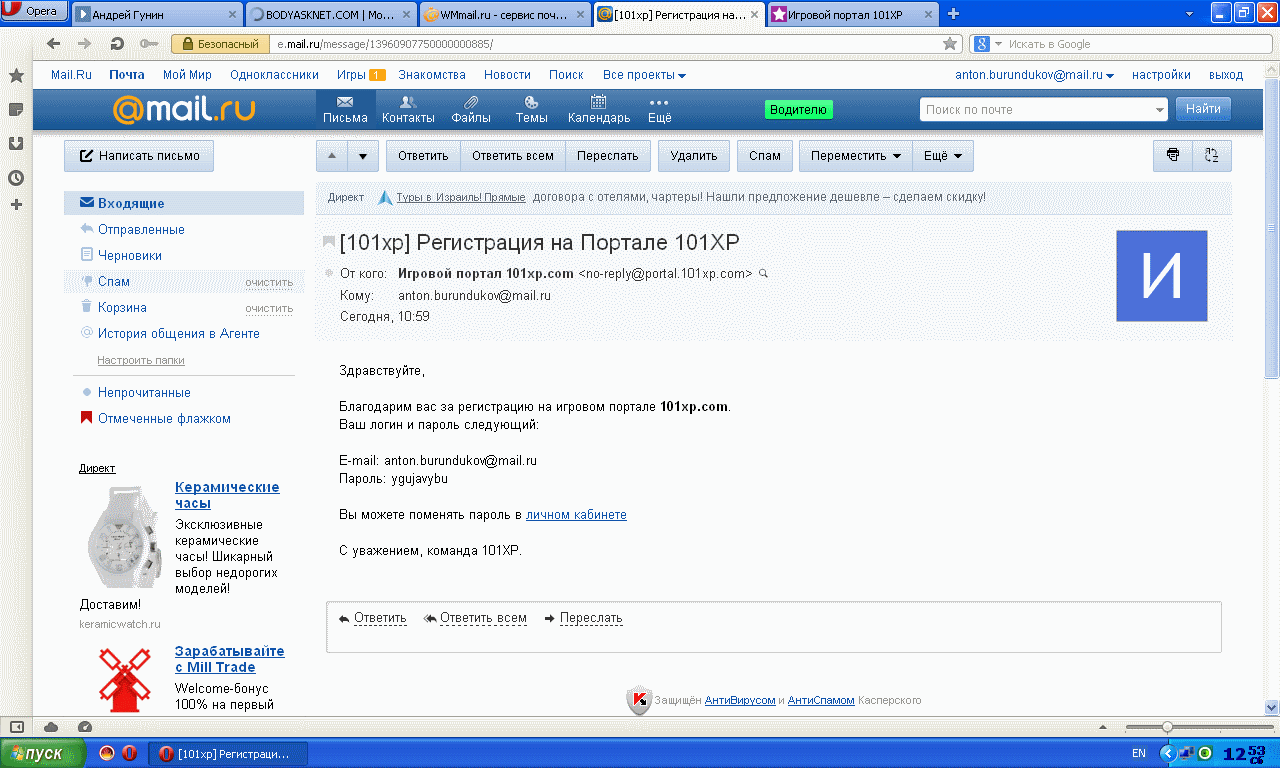Click the Удалить button
This screenshot has height=768, width=1280.
click(694, 156)
